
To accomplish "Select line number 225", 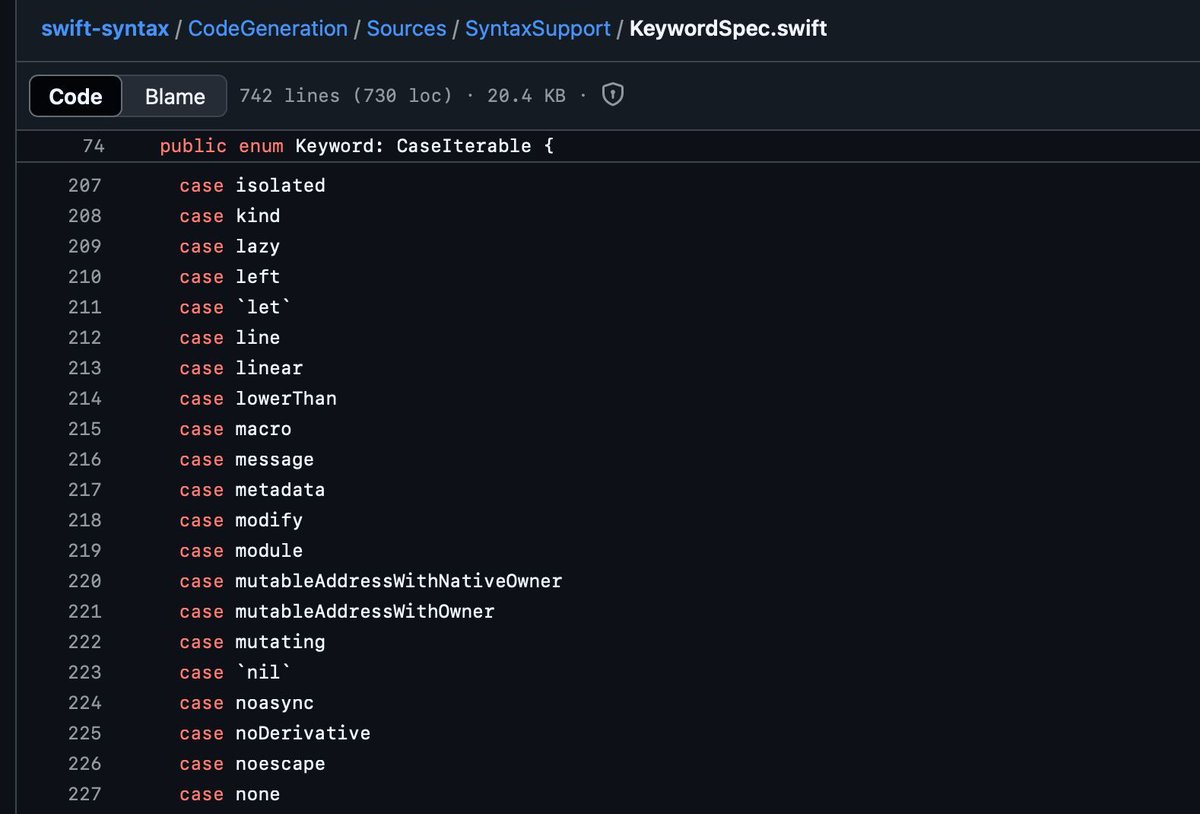I will point(85,733).
